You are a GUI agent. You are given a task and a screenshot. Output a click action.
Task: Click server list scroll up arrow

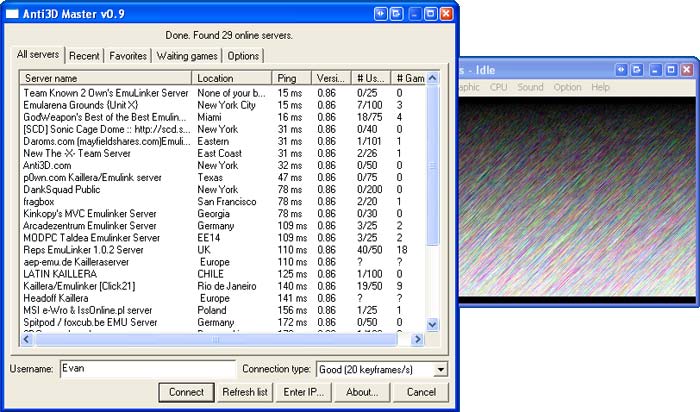pyautogui.click(x=432, y=78)
